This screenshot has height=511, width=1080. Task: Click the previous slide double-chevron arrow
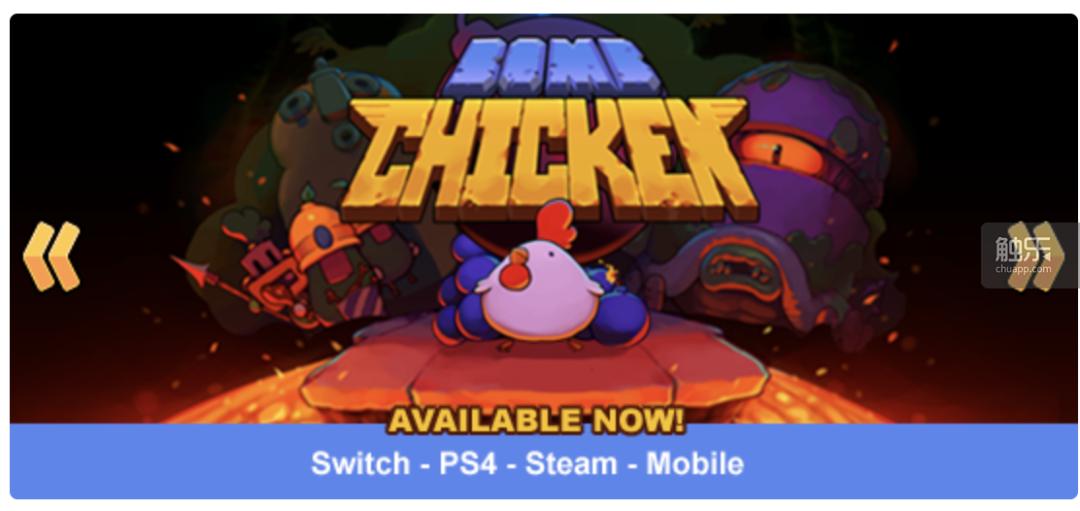pyautogui.click(x=52, y=256)
